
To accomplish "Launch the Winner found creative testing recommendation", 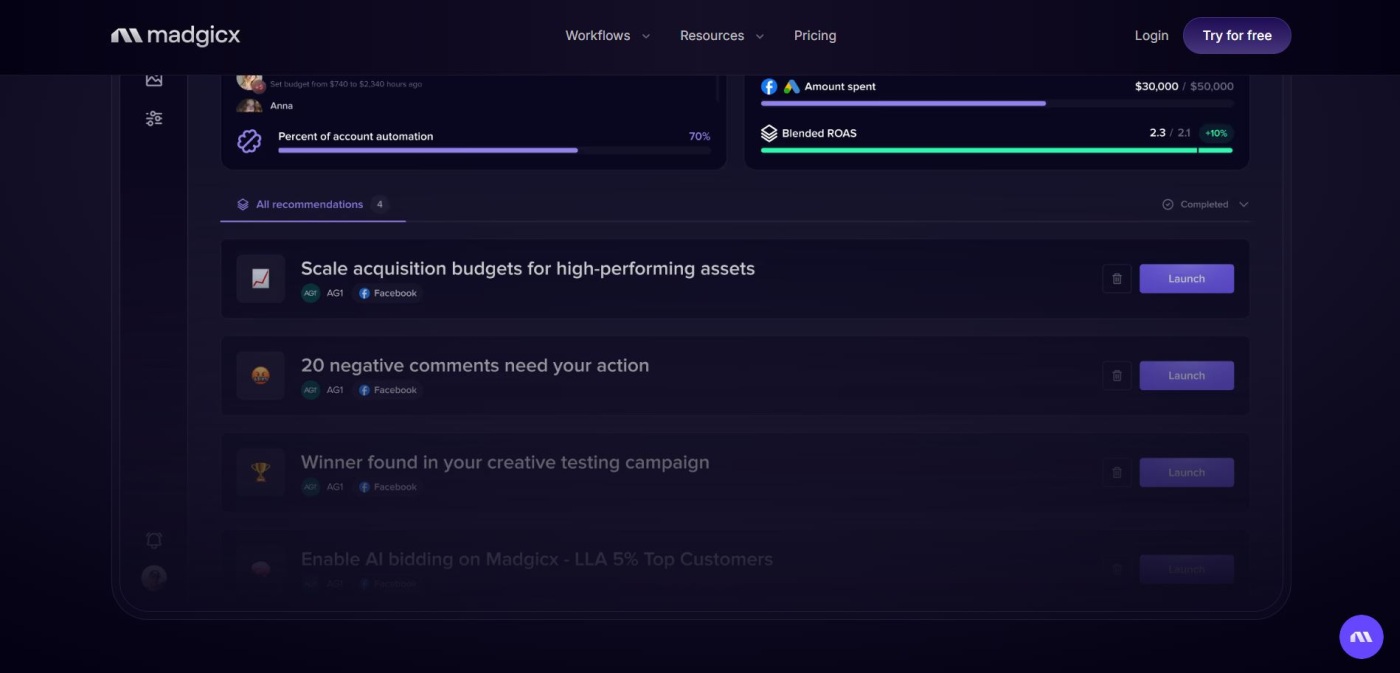I will 1187,473.
